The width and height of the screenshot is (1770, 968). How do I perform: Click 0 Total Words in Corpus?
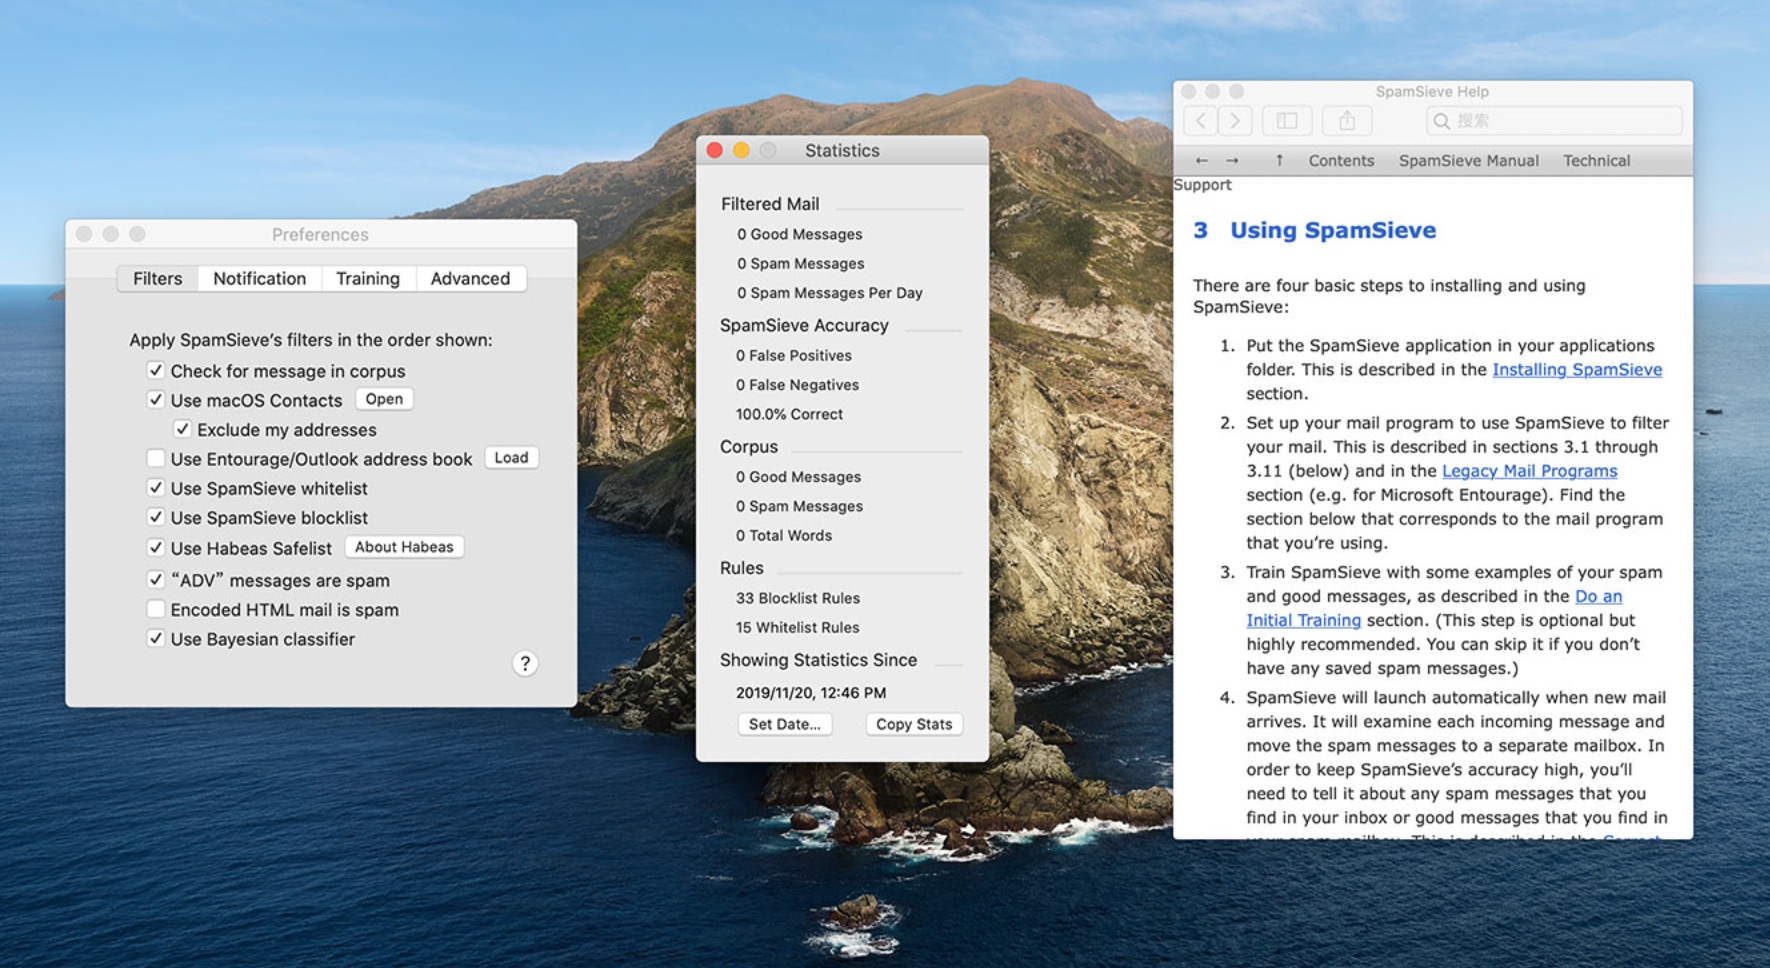pos(784,535)
